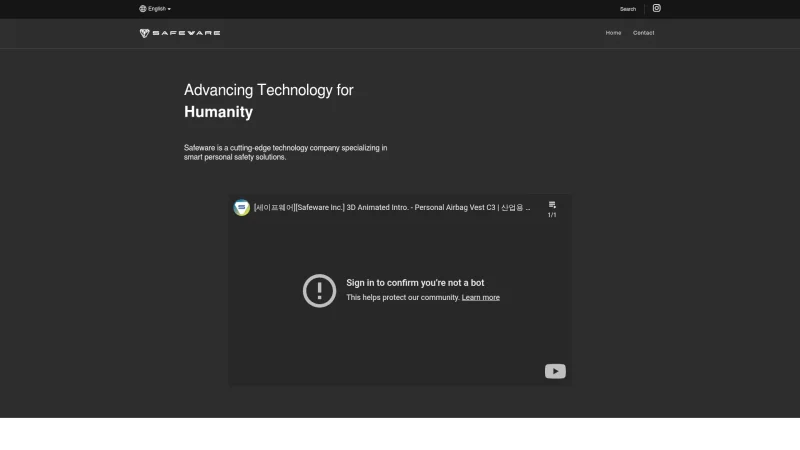Click the Safeware shield logo
The height and width of the screenshot is (450, 800).
(144, 33)
